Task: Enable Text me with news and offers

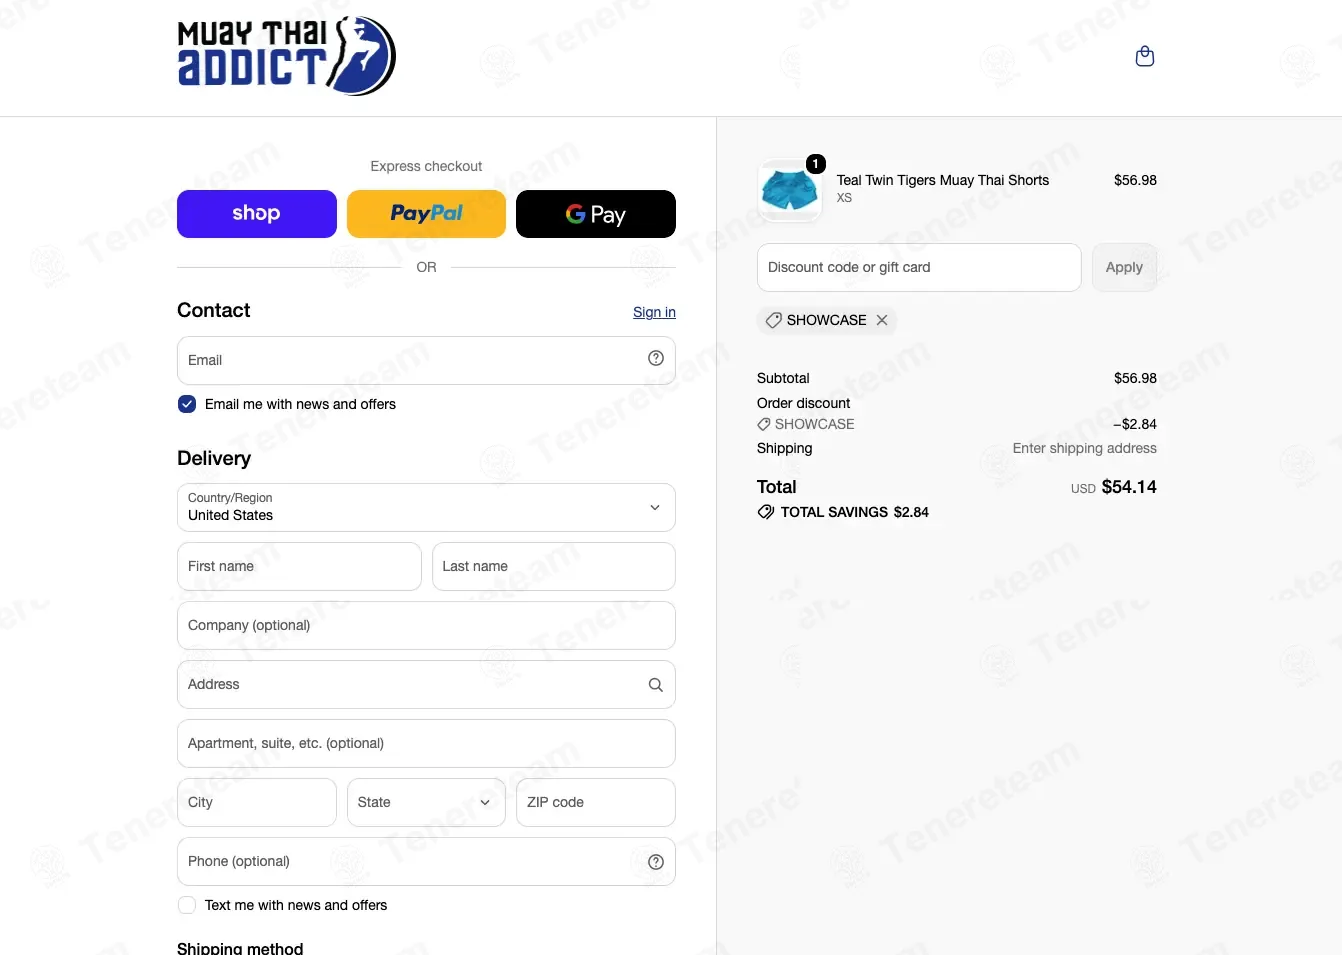Action: [x=187, y=905]
